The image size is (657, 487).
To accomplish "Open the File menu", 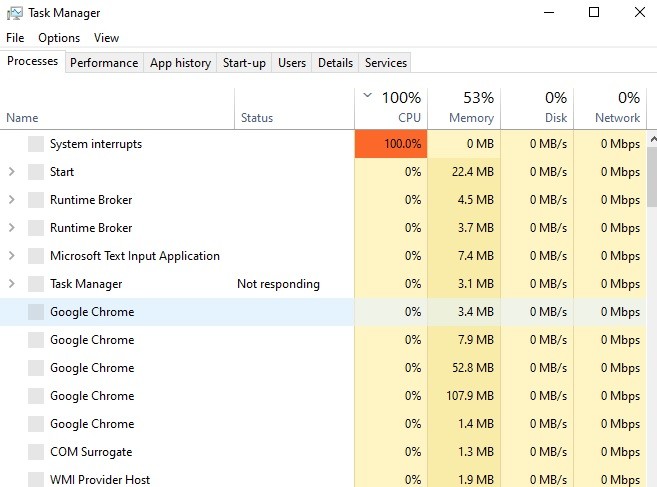I will tap(15, 38).
